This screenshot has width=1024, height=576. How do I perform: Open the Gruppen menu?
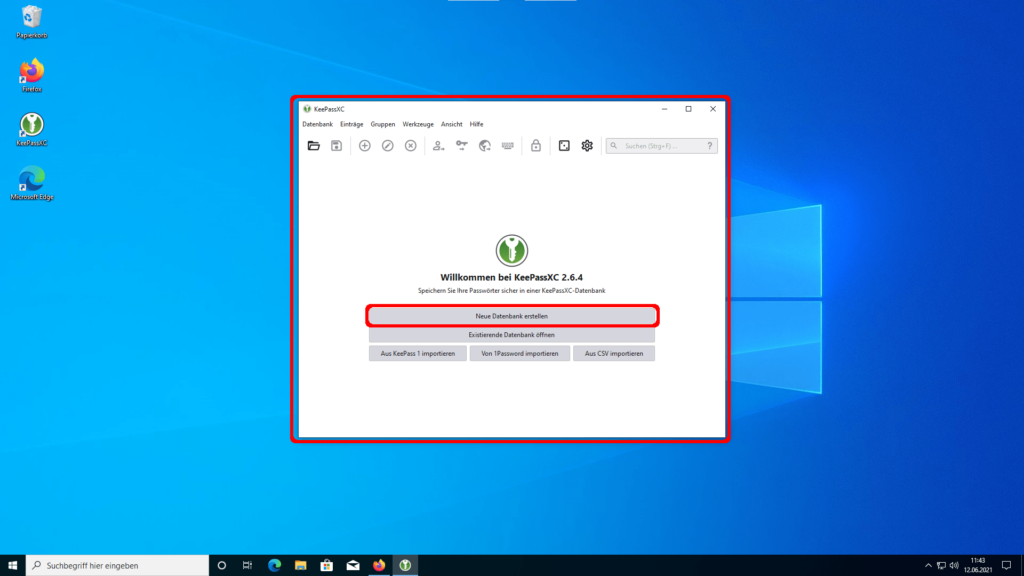[x=383, y=124]
